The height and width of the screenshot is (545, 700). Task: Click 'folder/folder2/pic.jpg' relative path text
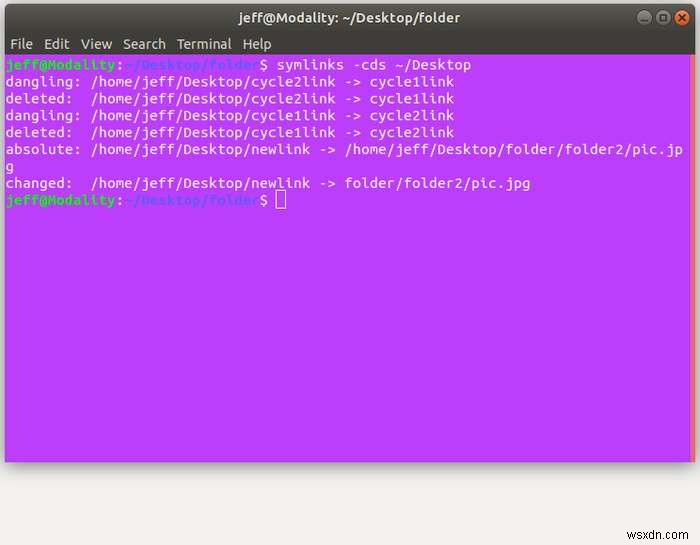[x=437, y=183]
